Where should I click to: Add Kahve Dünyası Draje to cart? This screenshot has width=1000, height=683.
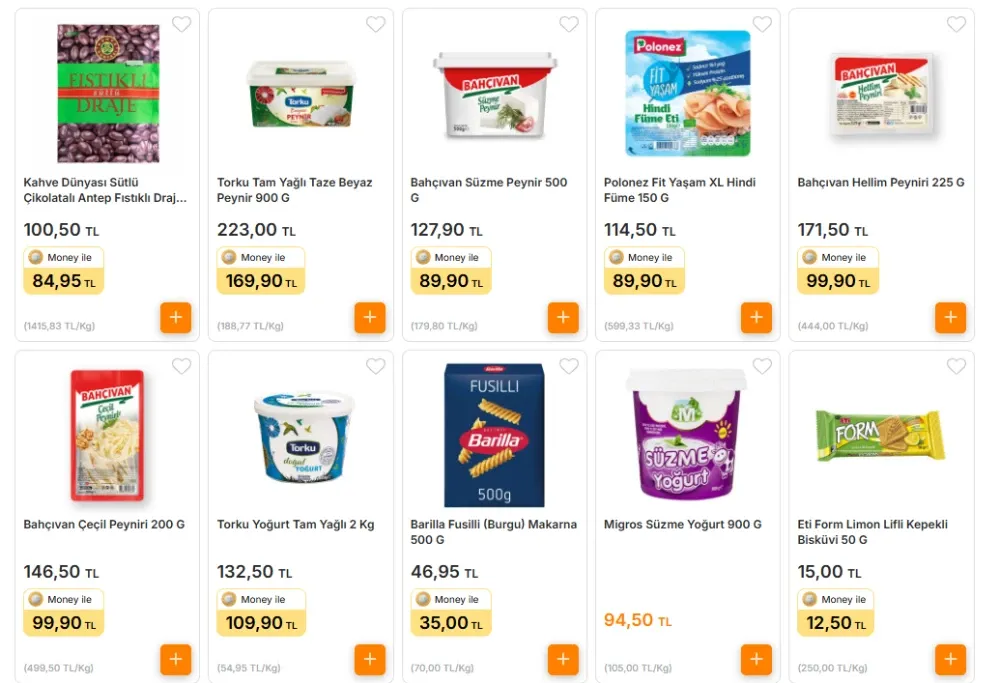(175, 318)
